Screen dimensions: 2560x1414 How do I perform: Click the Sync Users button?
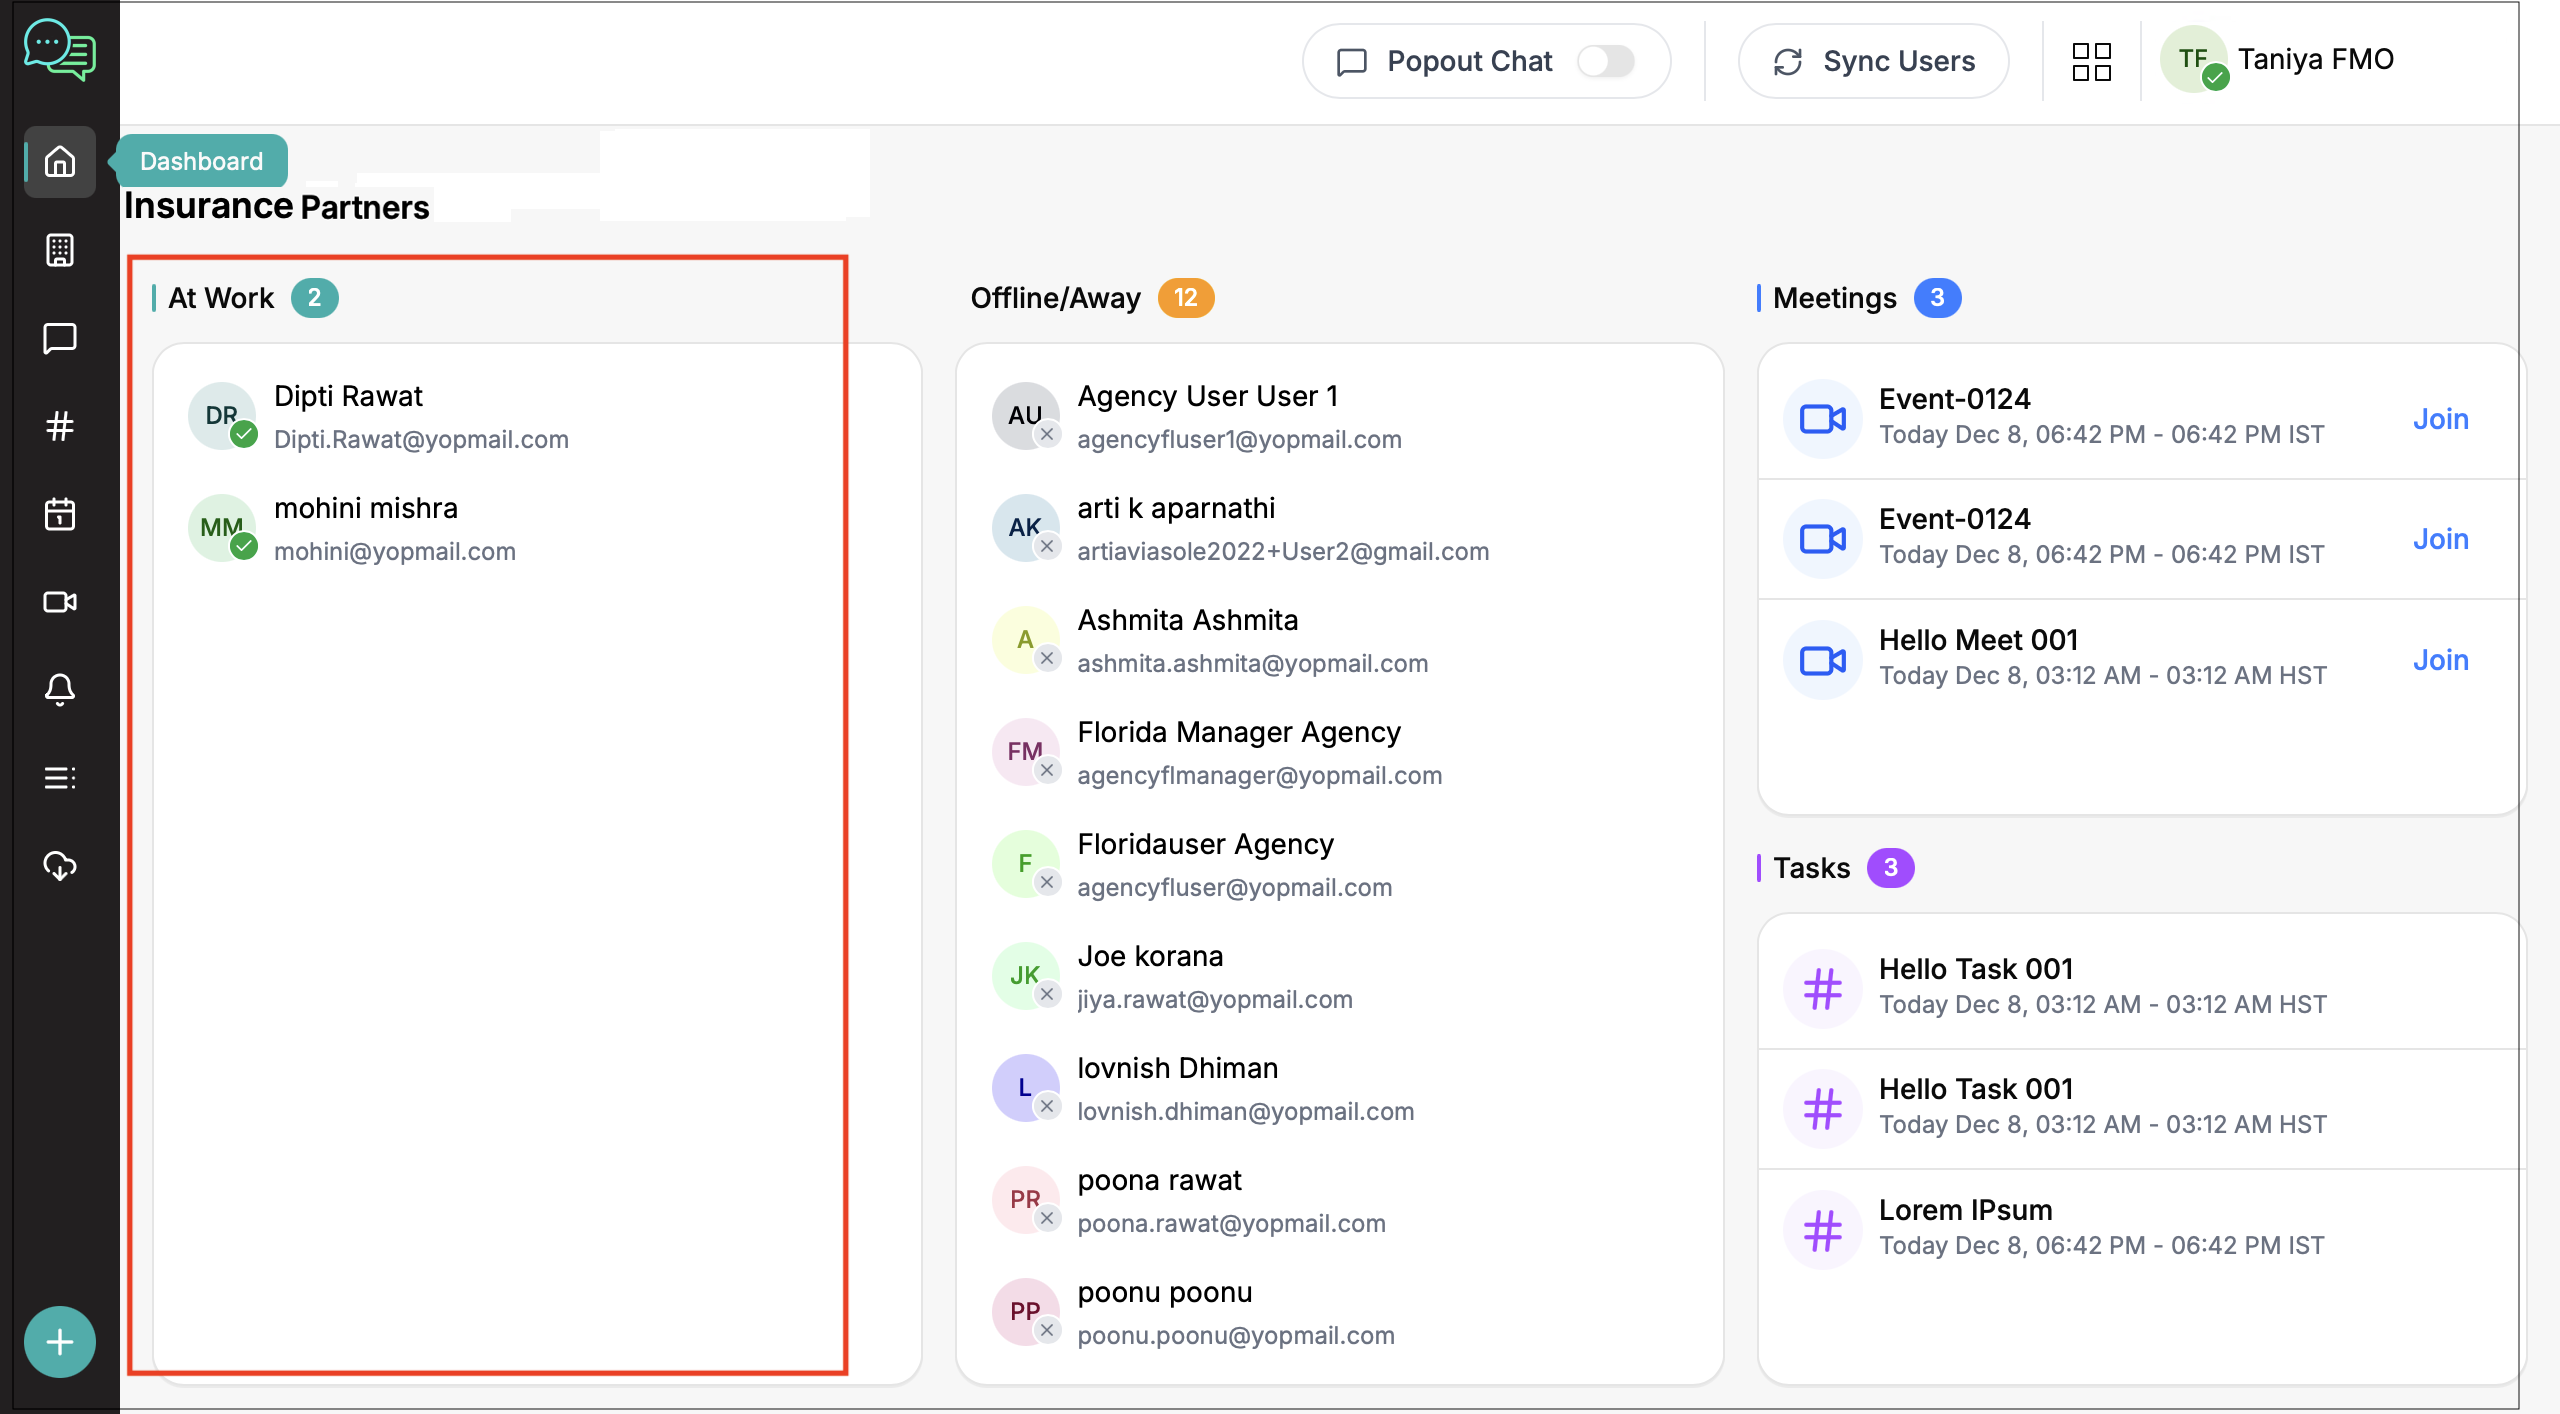pyautogui.click(x=1874, y=61)
